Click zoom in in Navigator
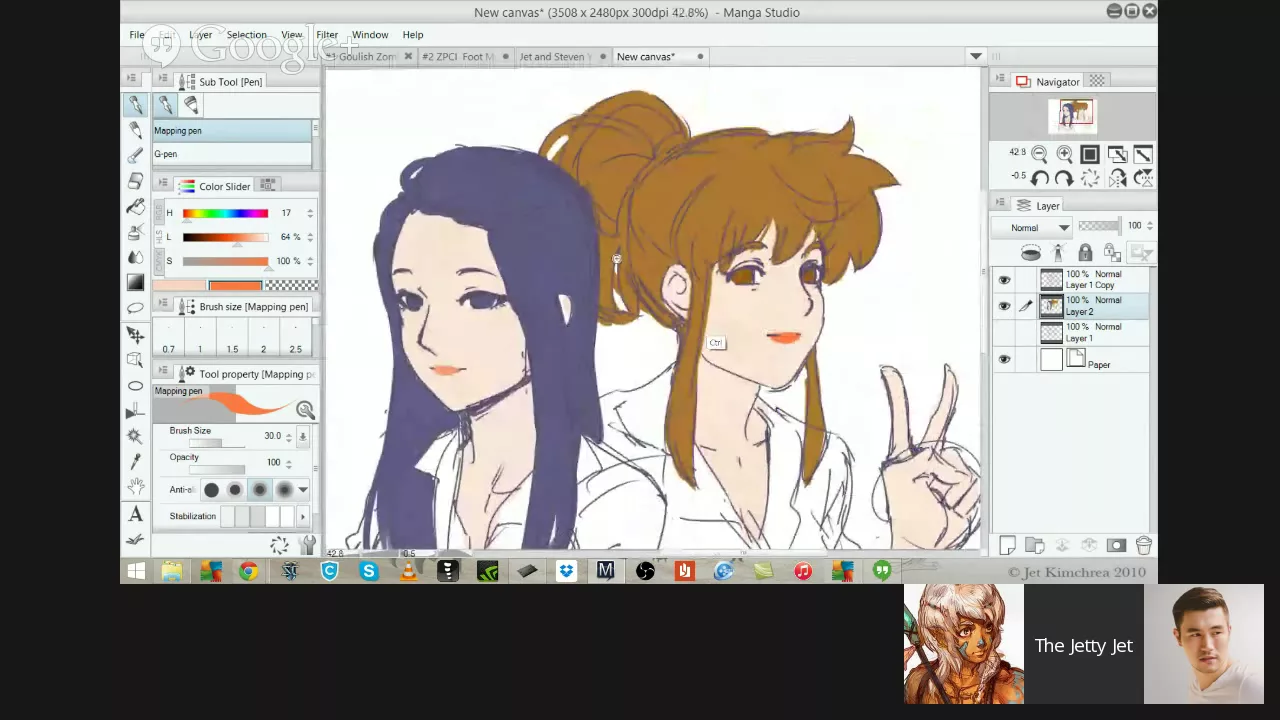Viewport: 1280px width, 720px height. tap(1064, 154)
